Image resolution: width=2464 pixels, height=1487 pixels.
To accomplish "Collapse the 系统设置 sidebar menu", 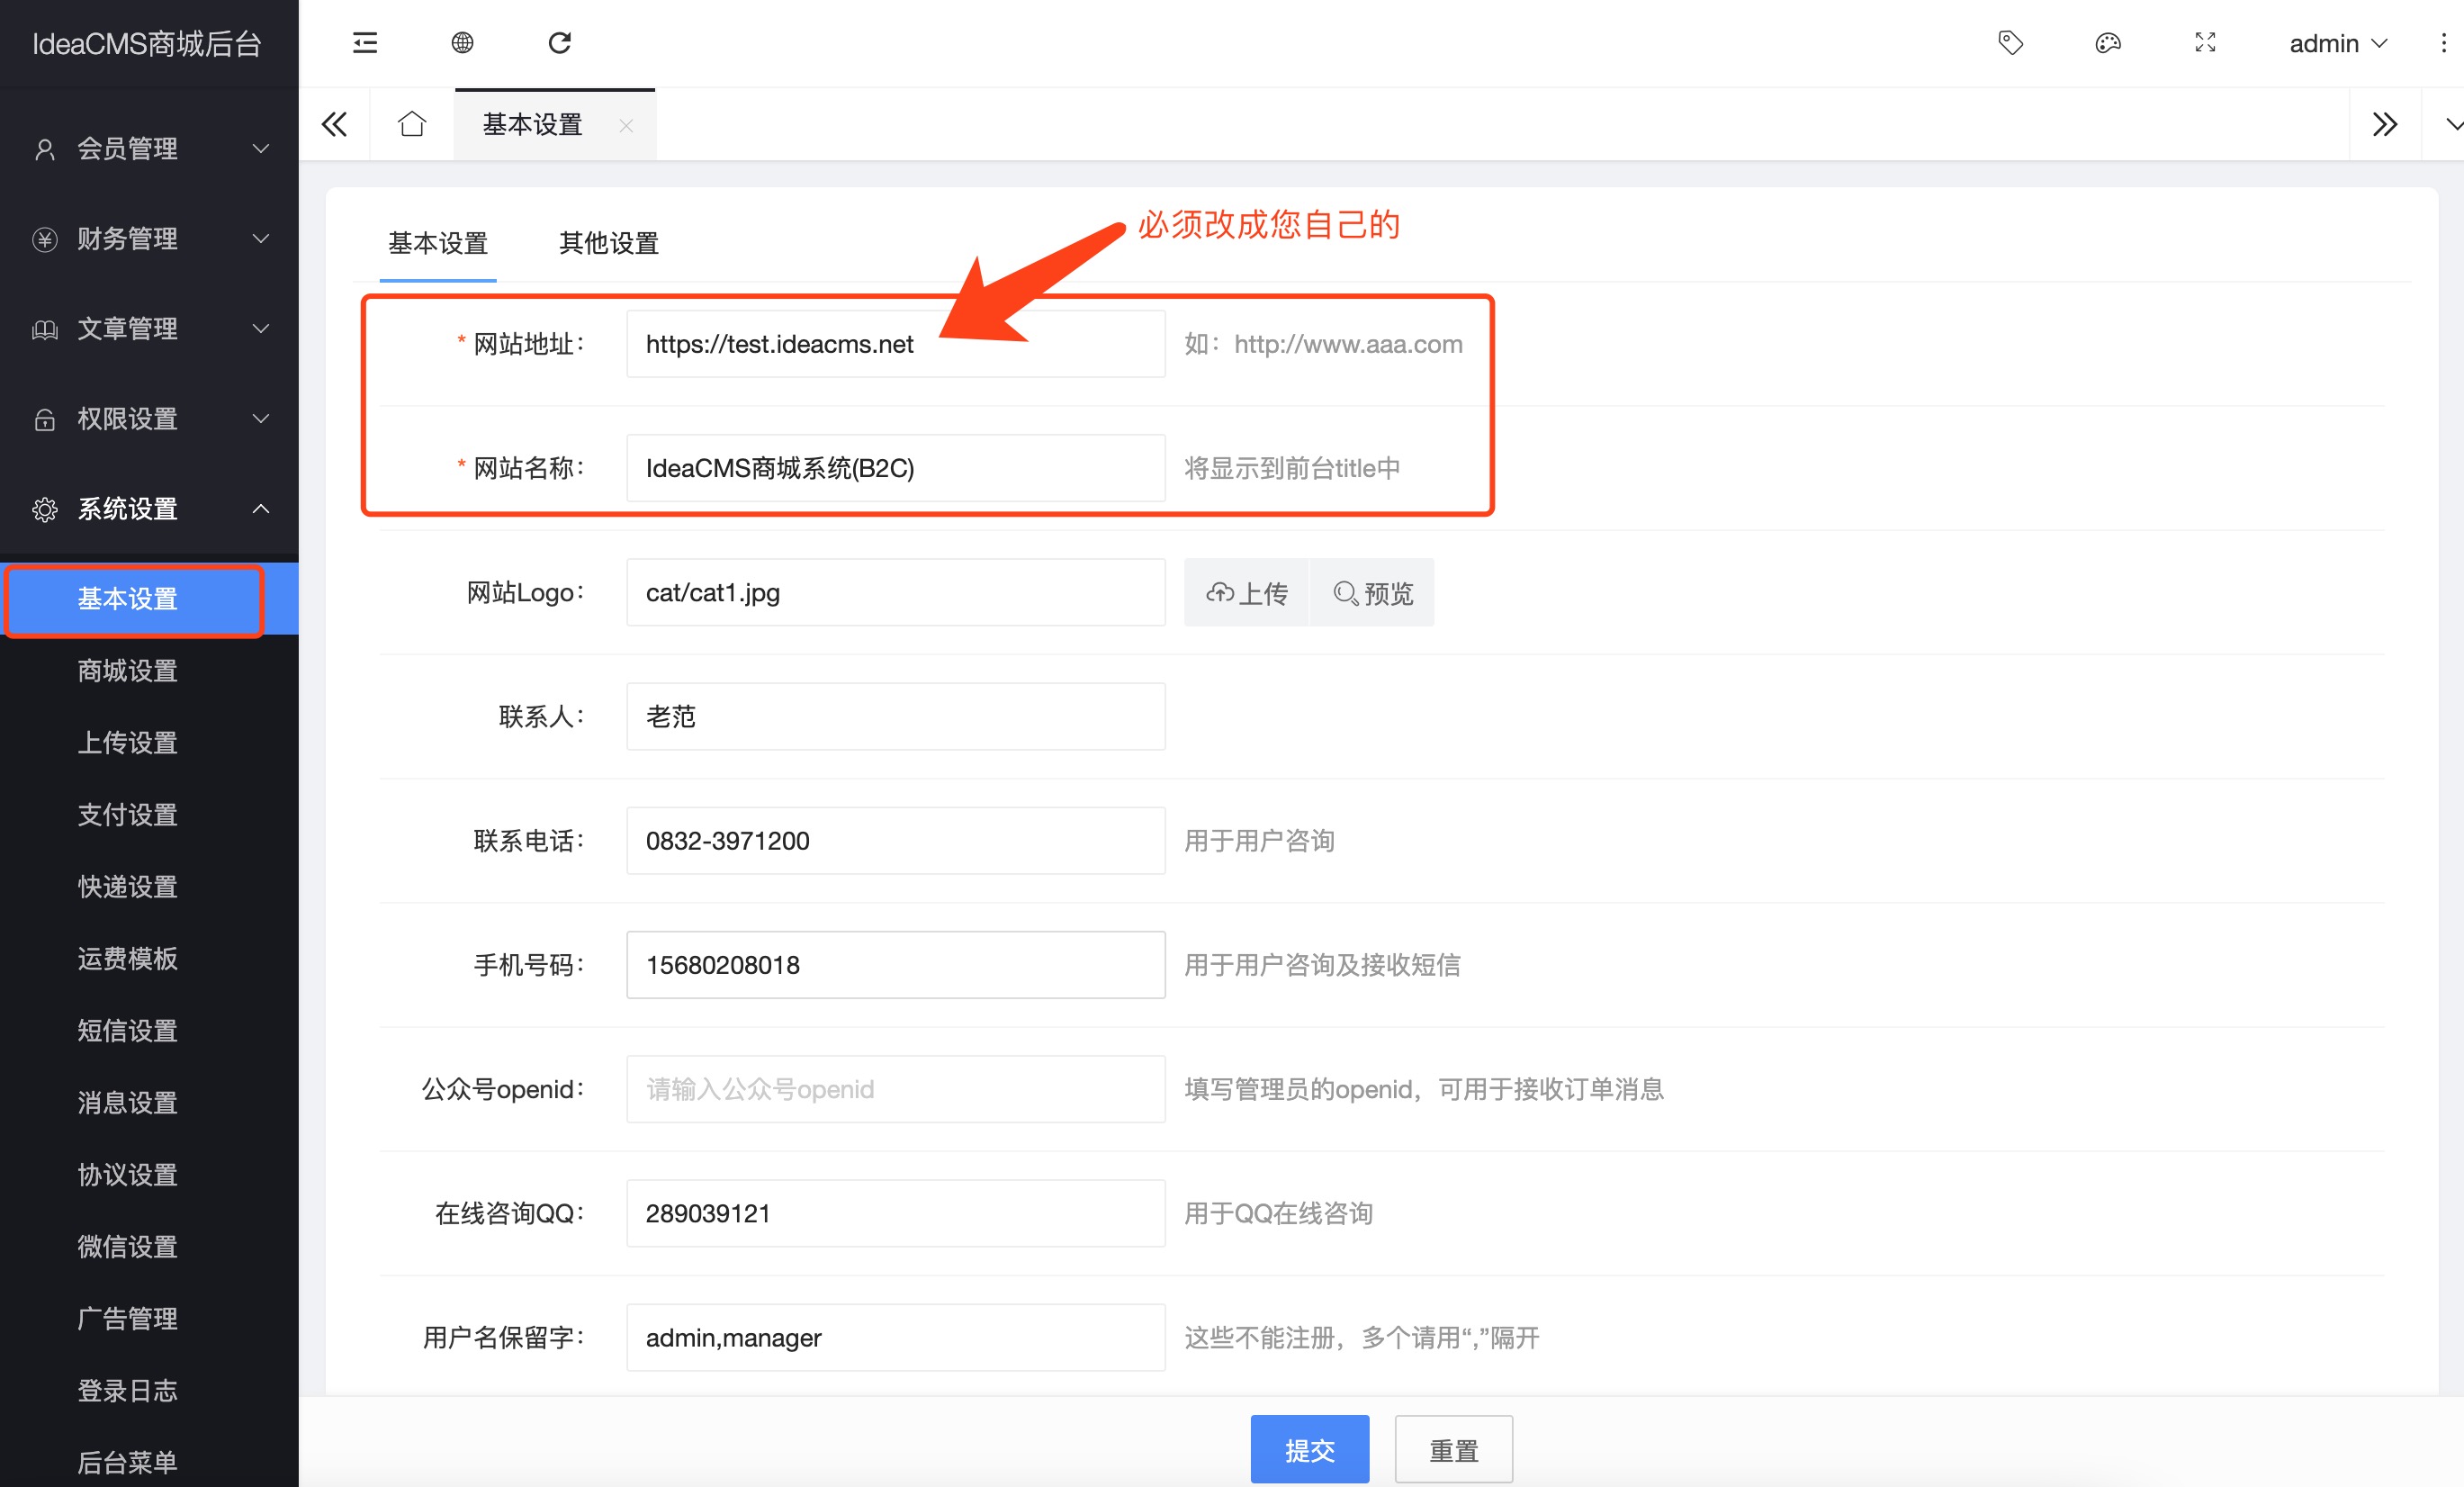I will (149, 509).
